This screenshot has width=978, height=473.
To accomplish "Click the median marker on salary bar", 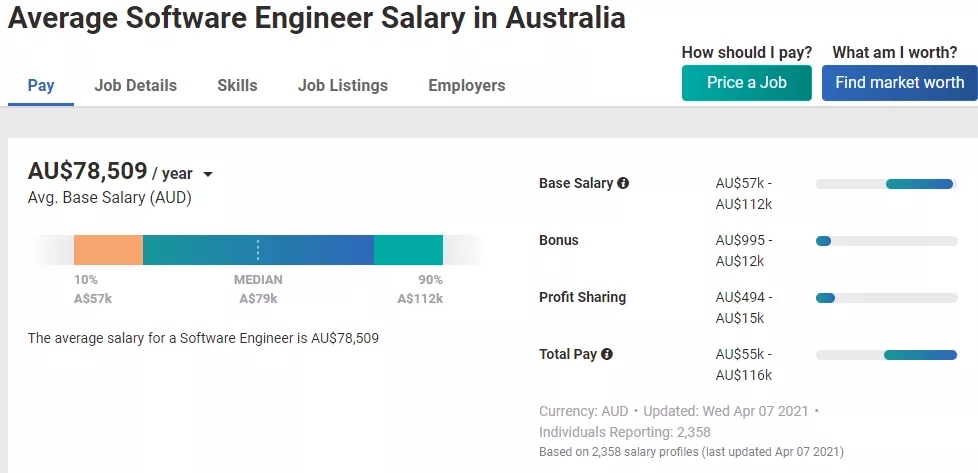I will pyautogui.click(x=258, y=250).
